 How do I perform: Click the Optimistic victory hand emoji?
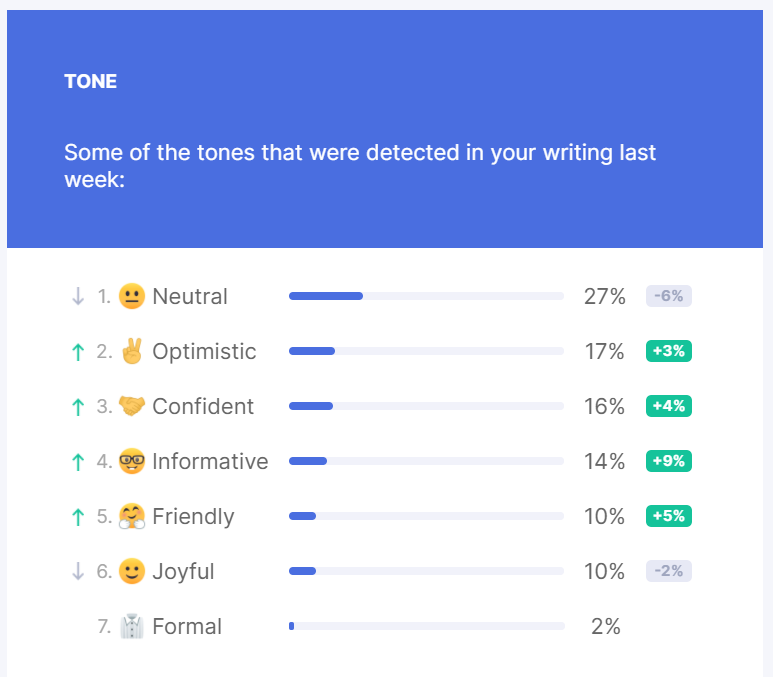click(131, 351)
